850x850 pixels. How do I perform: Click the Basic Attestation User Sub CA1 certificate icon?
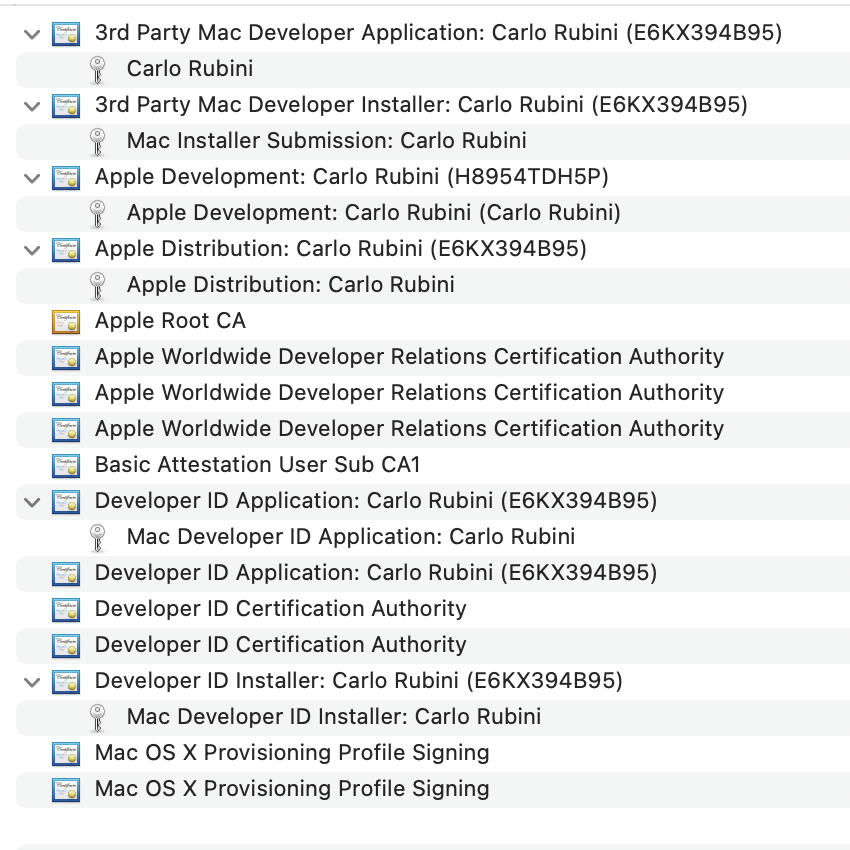[66, 465]
